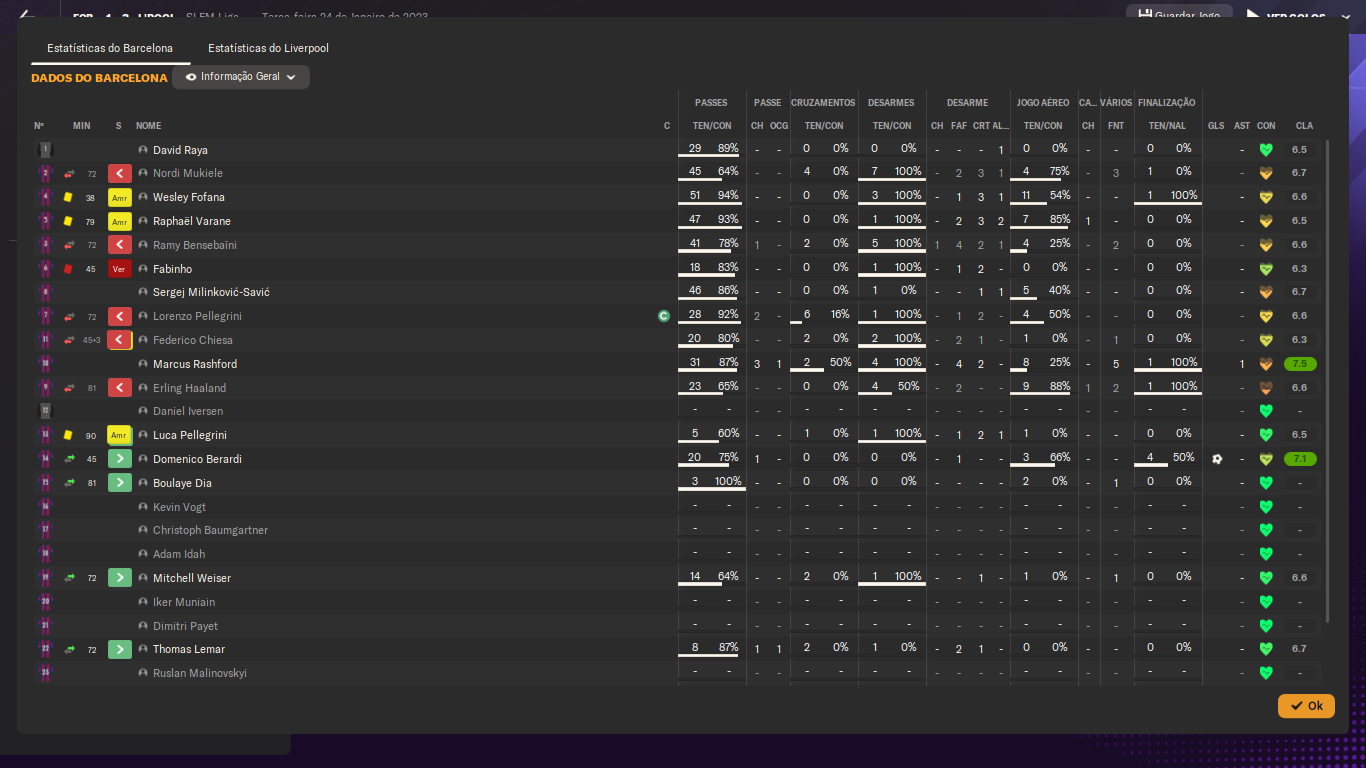The height and width of the screenshot is (768, 1366).
Task: Open Christoph Baumgartner's player name
Action: click(210, 530)
